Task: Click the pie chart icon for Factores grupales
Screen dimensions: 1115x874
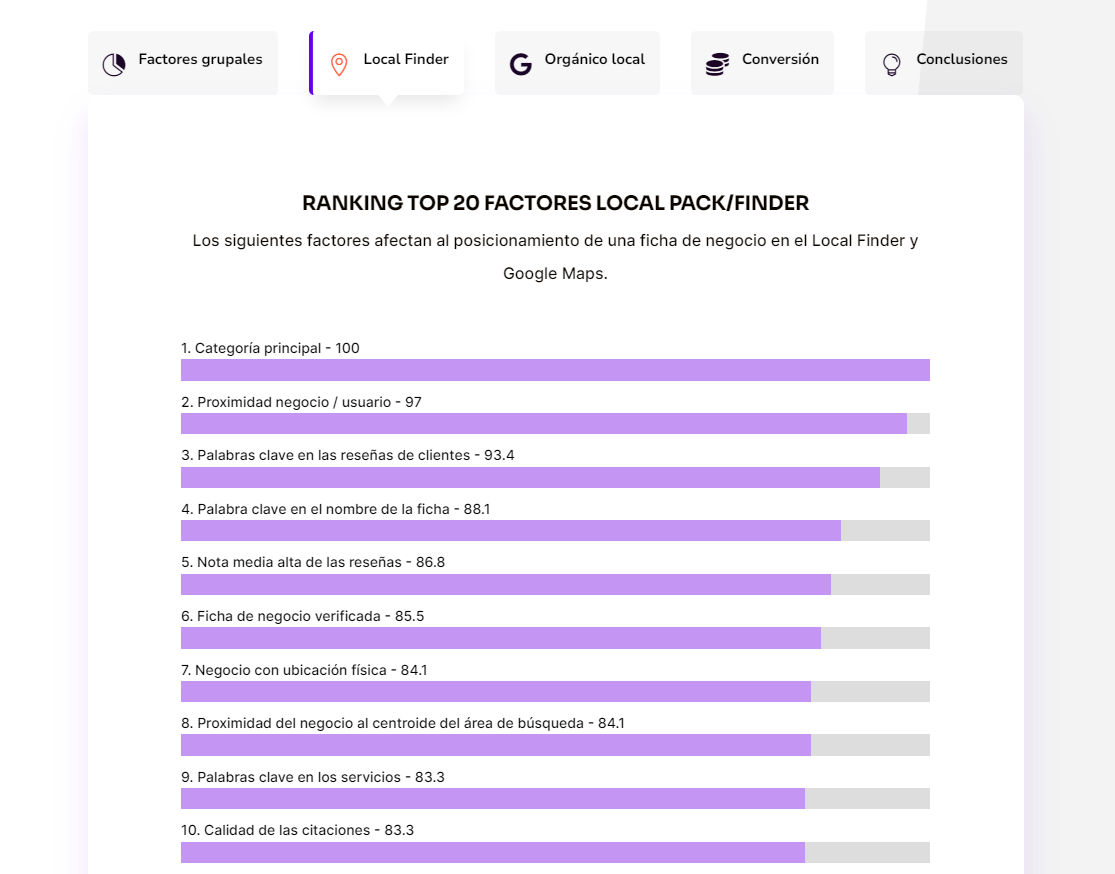Action: (x=114, y=65)
